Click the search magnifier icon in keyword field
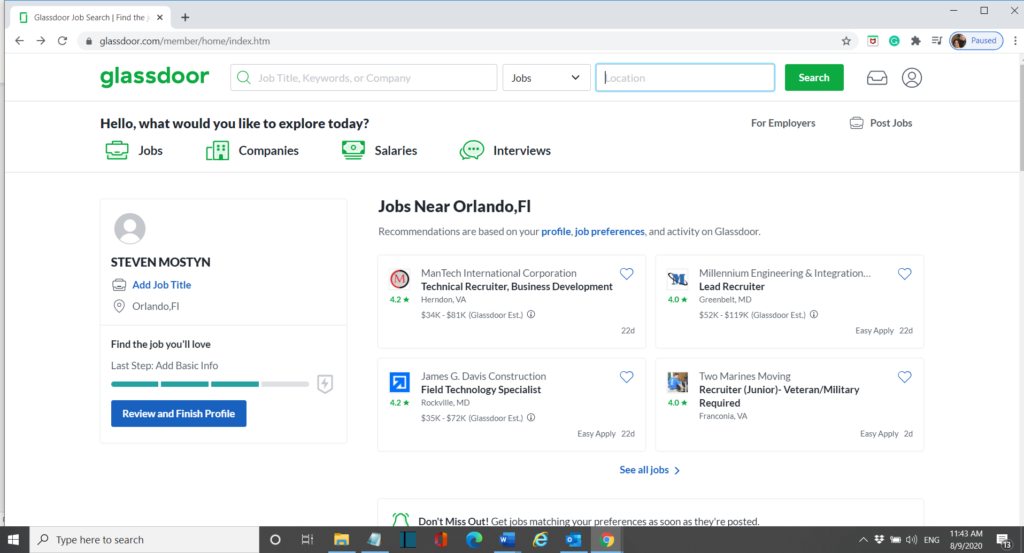1024x553 pixels. click(244, 78)
